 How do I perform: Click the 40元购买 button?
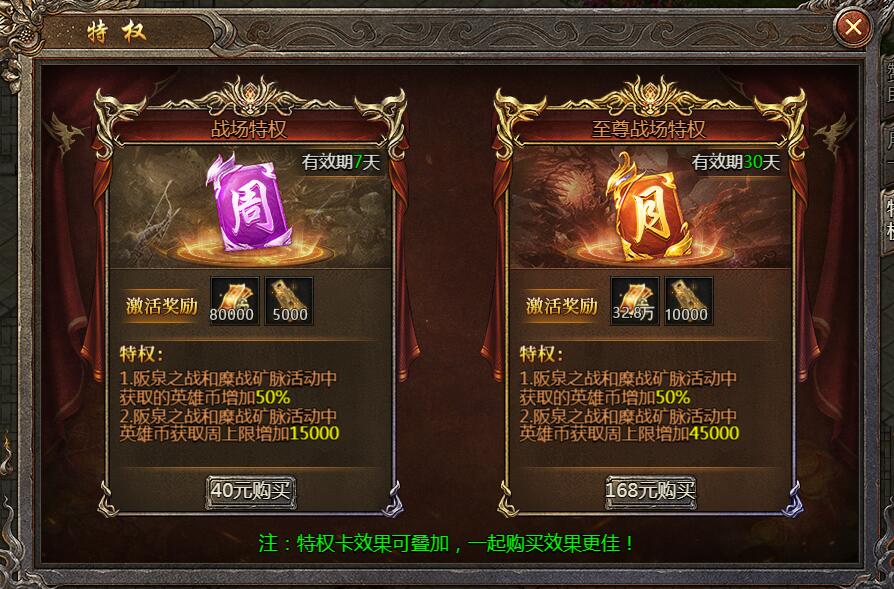(x=250, y=491)
